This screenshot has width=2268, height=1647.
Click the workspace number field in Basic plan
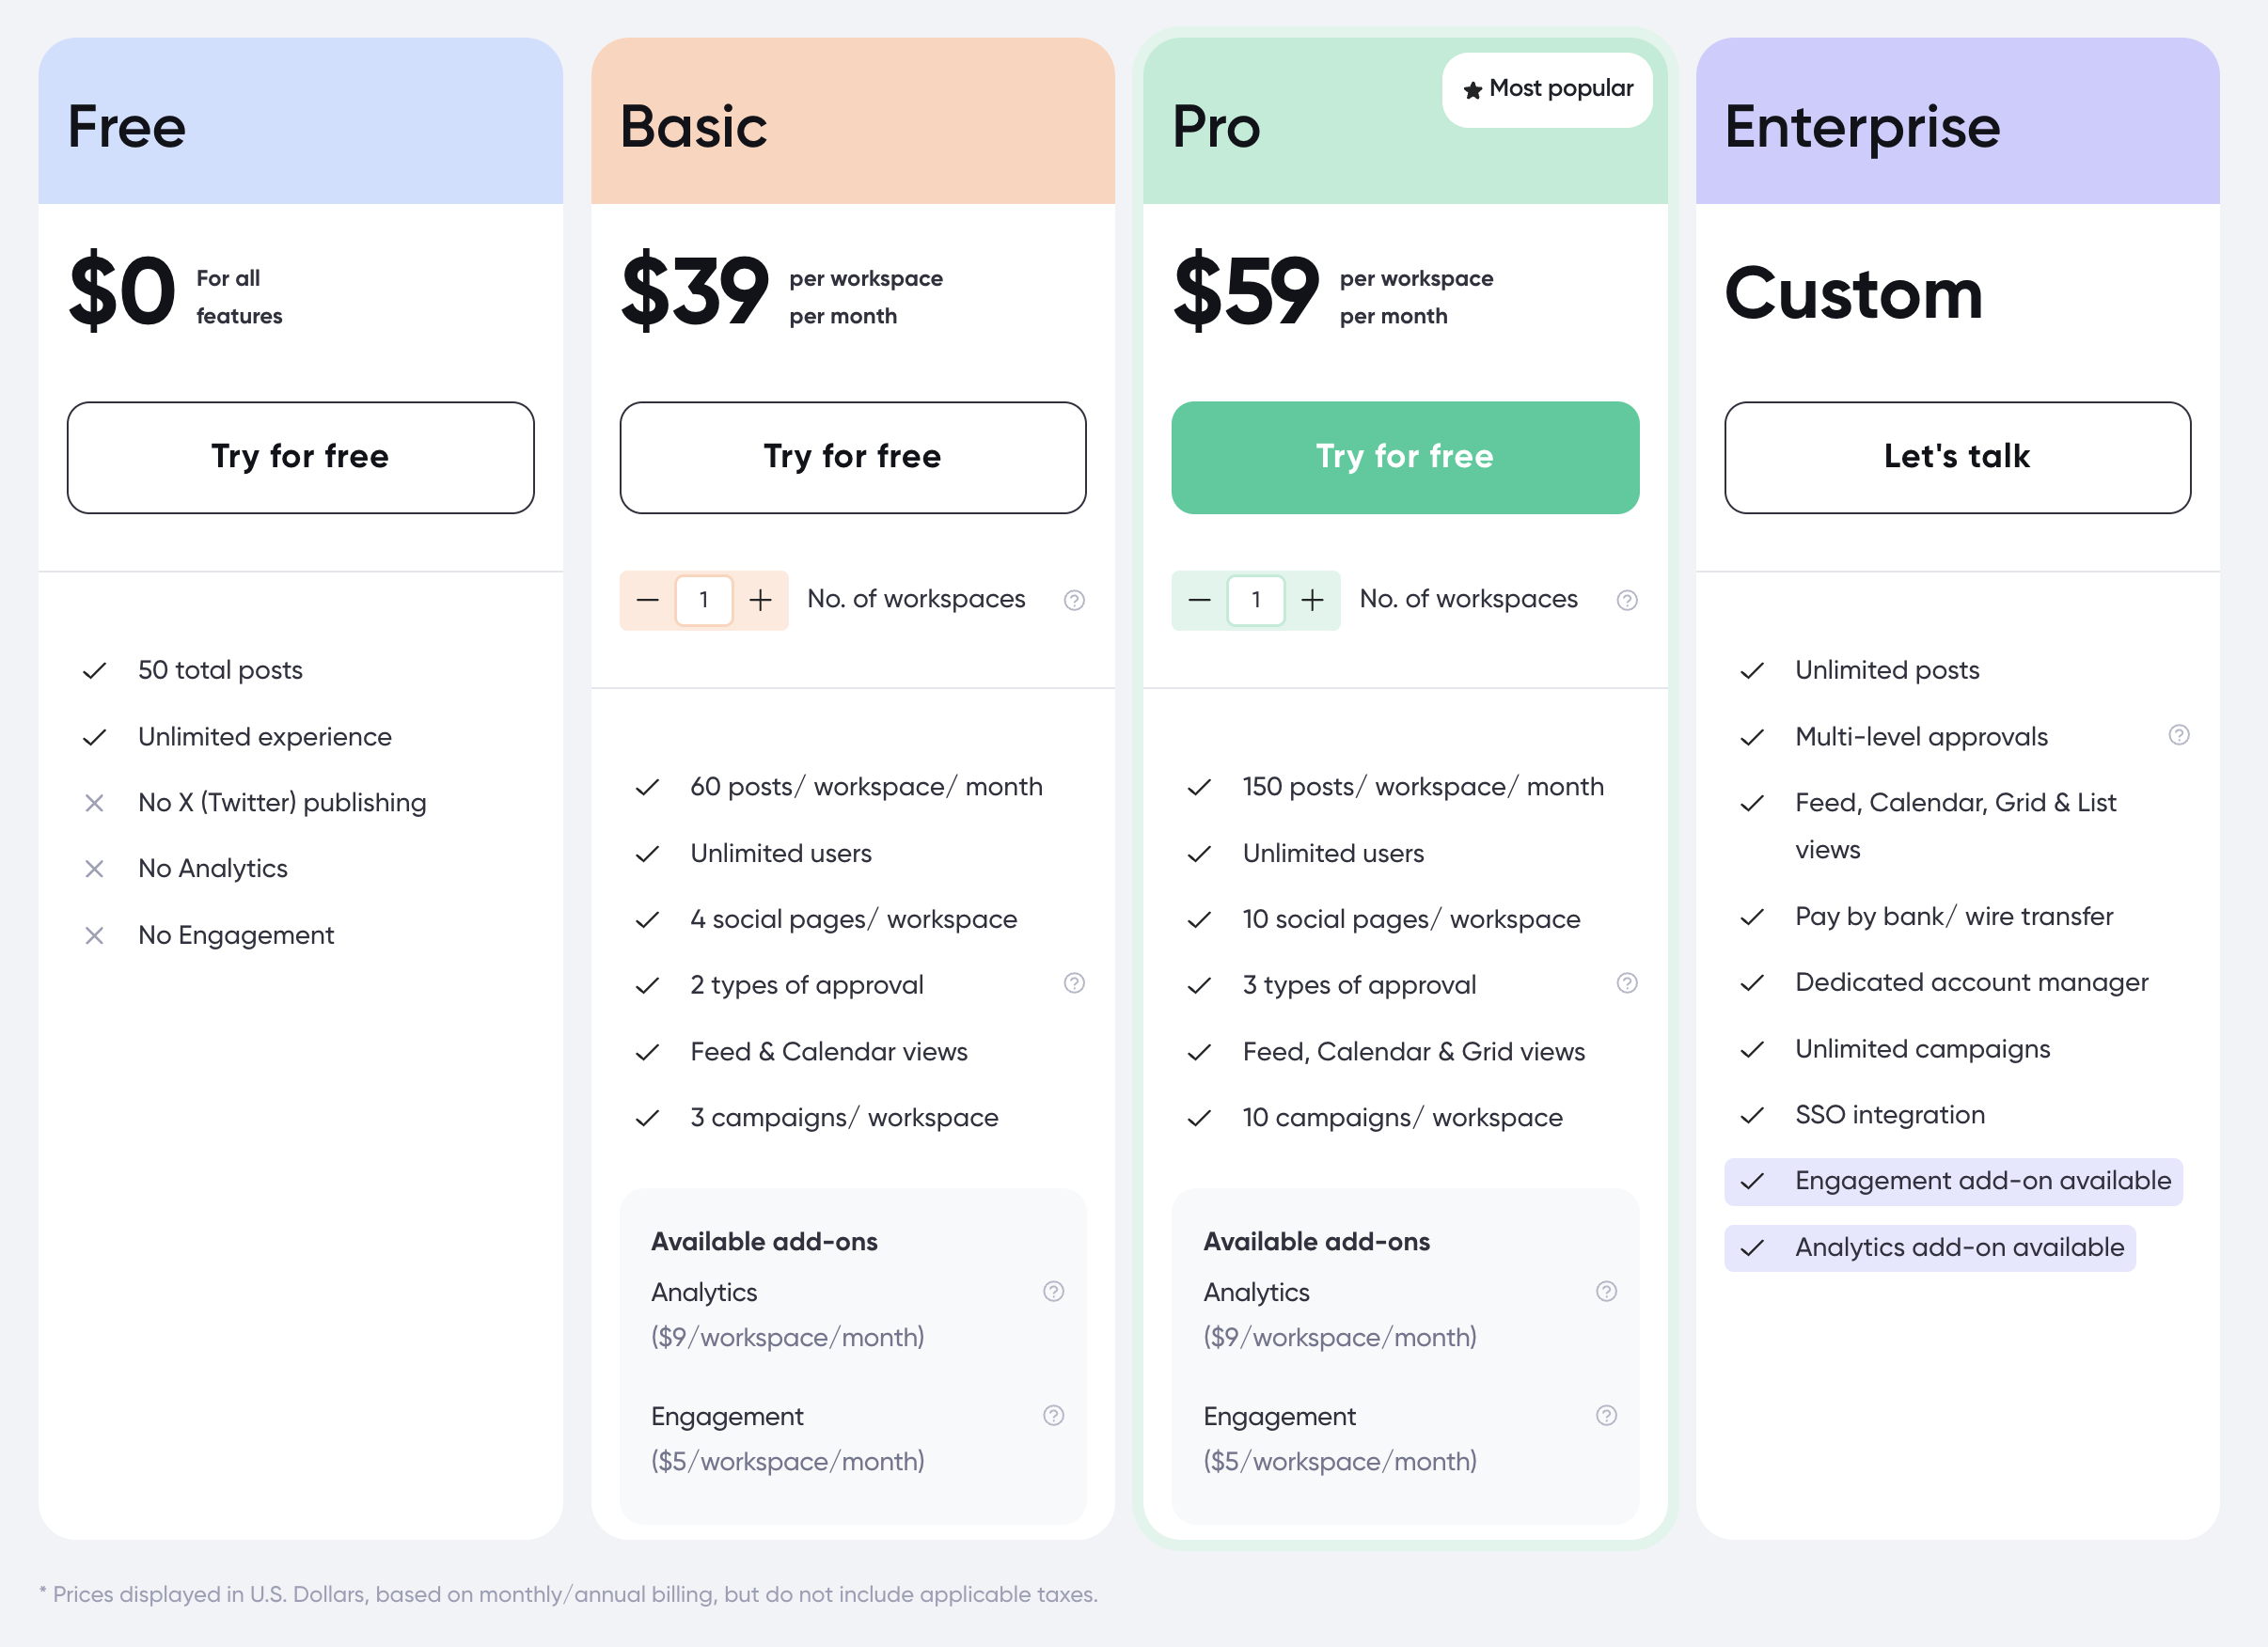tap(704, 600)
